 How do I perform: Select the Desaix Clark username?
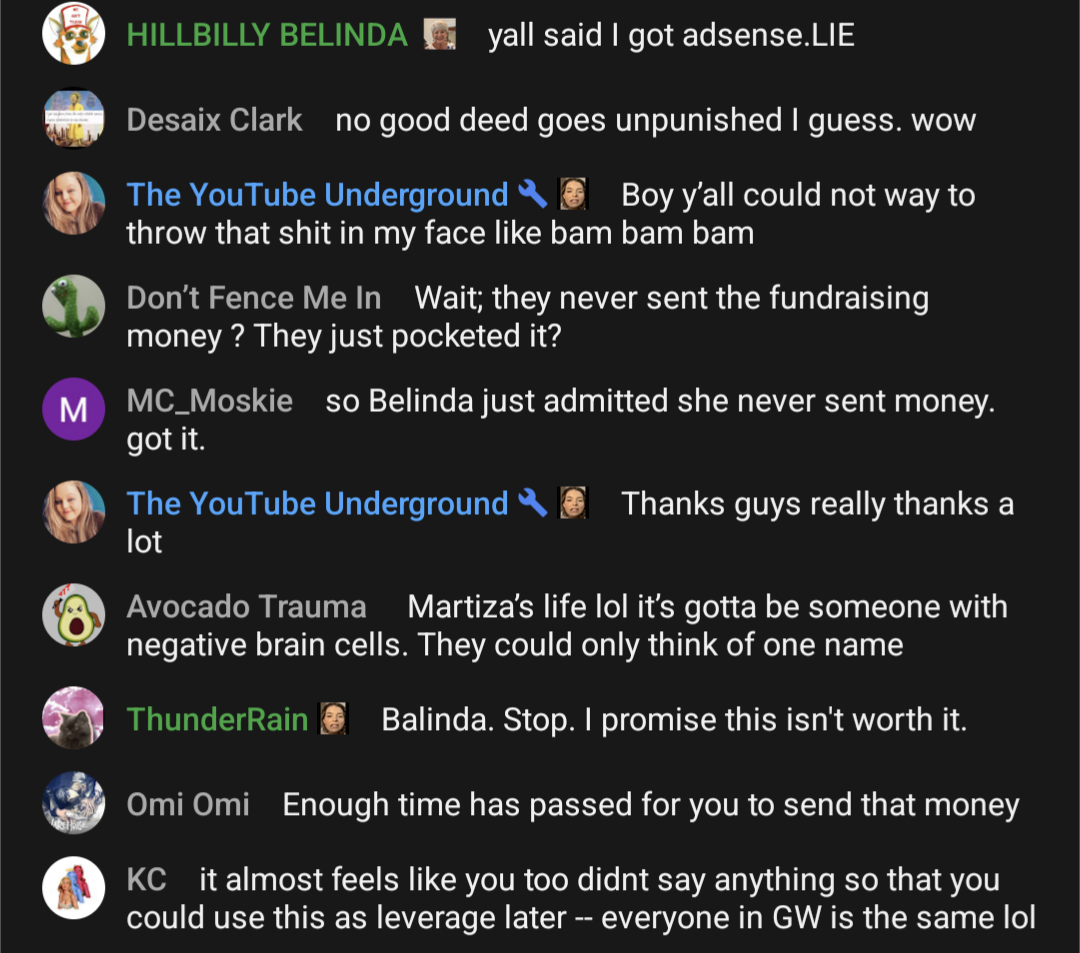pos(214,120)
